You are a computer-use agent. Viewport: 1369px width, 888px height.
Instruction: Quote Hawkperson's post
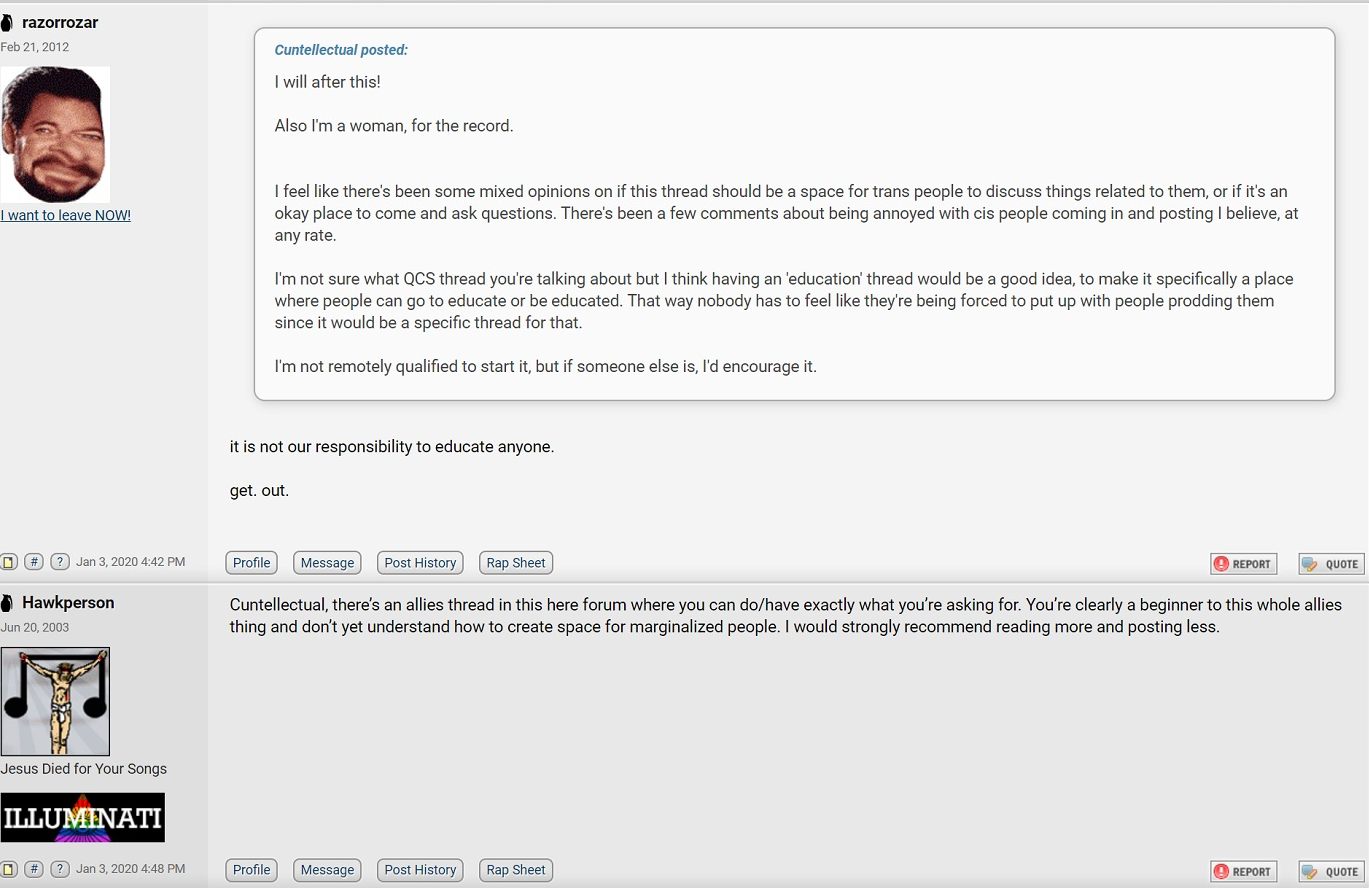pyautogui.click(x=1331, y=871)
